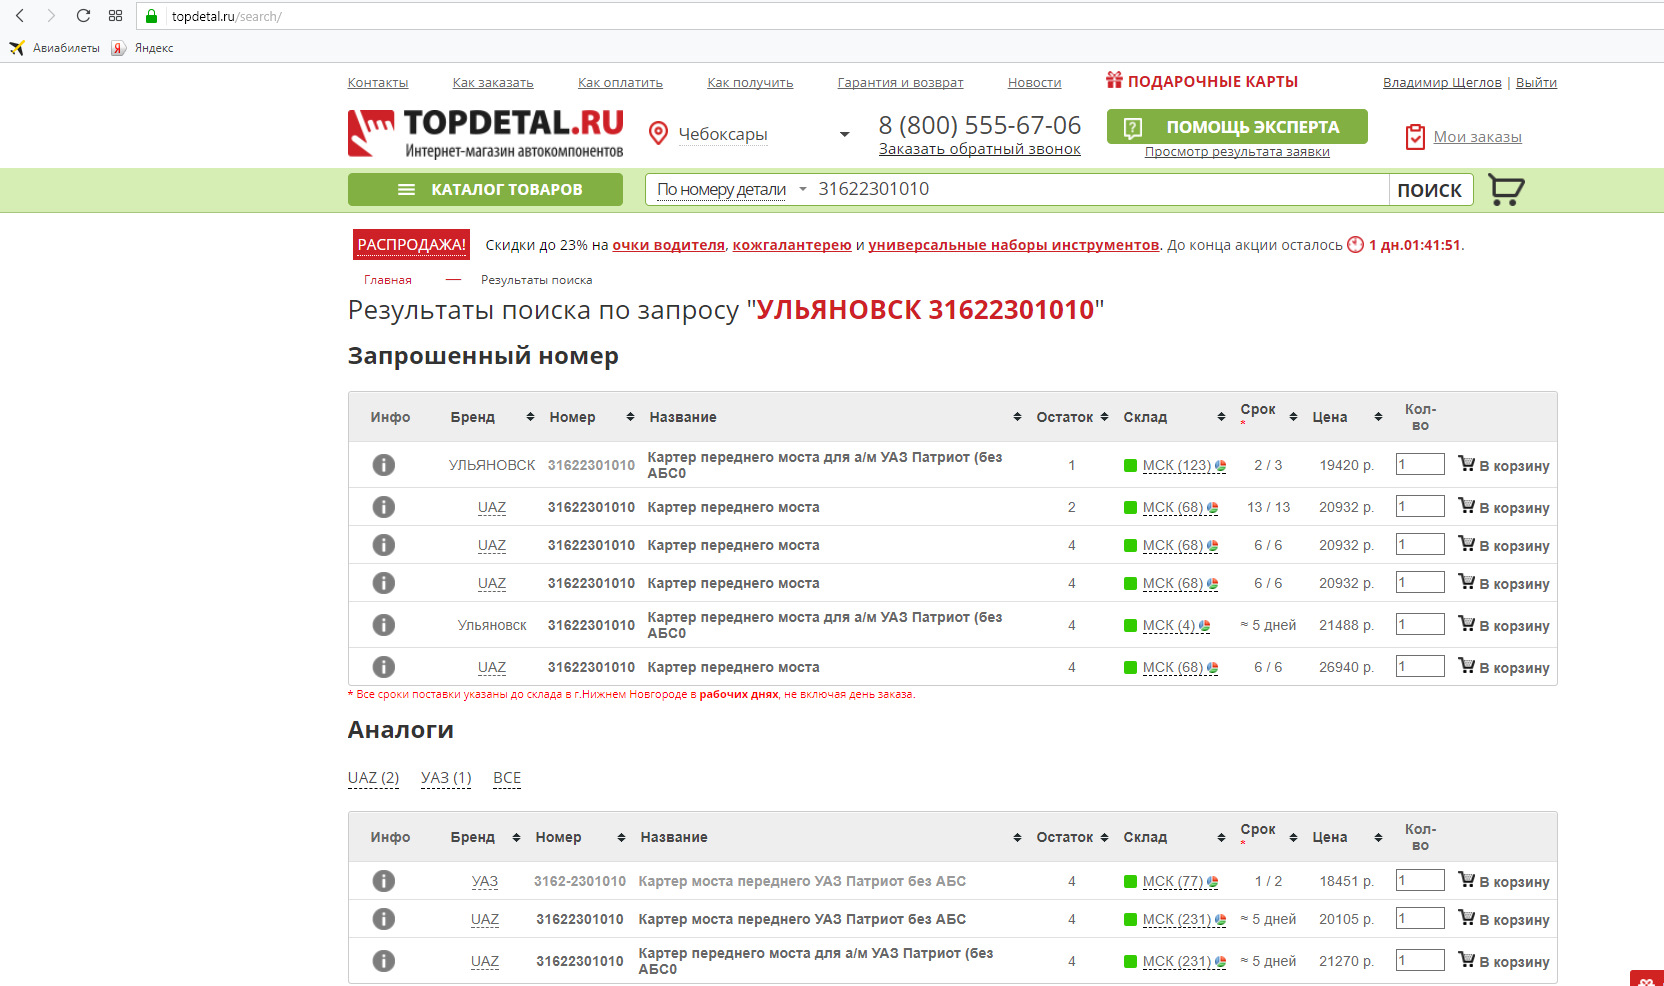Image resolution: width=1664 pixels, height=986 pixels.
Task: Click the очки водителя sale link
Action: click(x=668, y=245)
